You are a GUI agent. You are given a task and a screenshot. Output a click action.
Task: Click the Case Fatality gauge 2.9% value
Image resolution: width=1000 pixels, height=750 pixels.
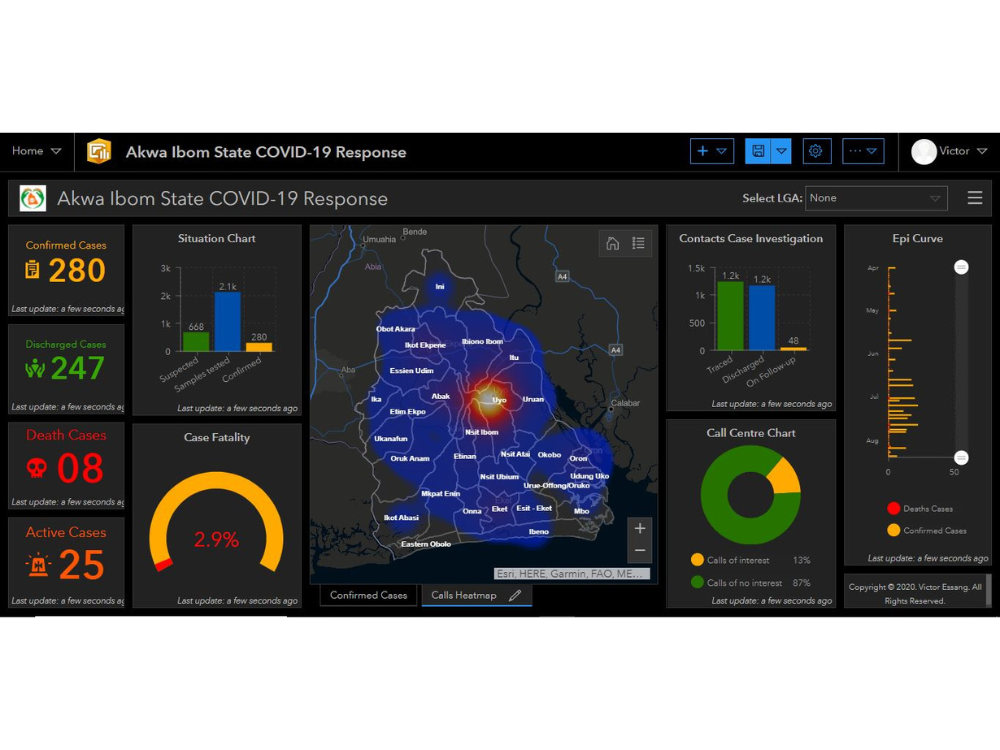click(216, 540)
